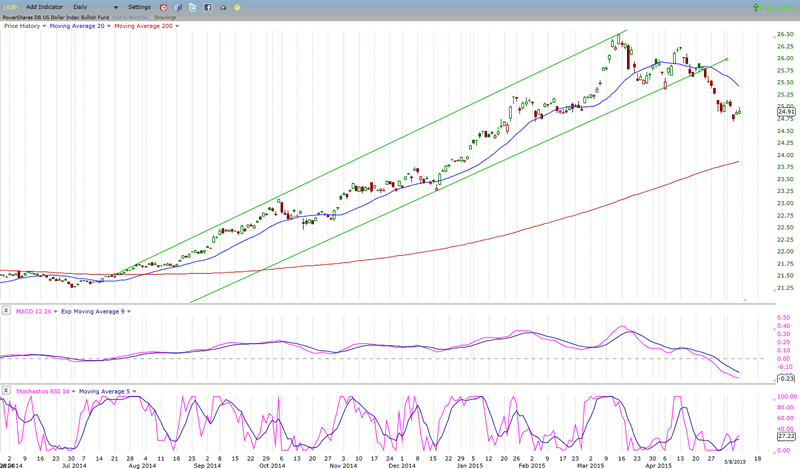The width and height of the screenshot is (800, 469).
Task: Click the yellow note icon in toolbar
Action: (x=237, y=8)
